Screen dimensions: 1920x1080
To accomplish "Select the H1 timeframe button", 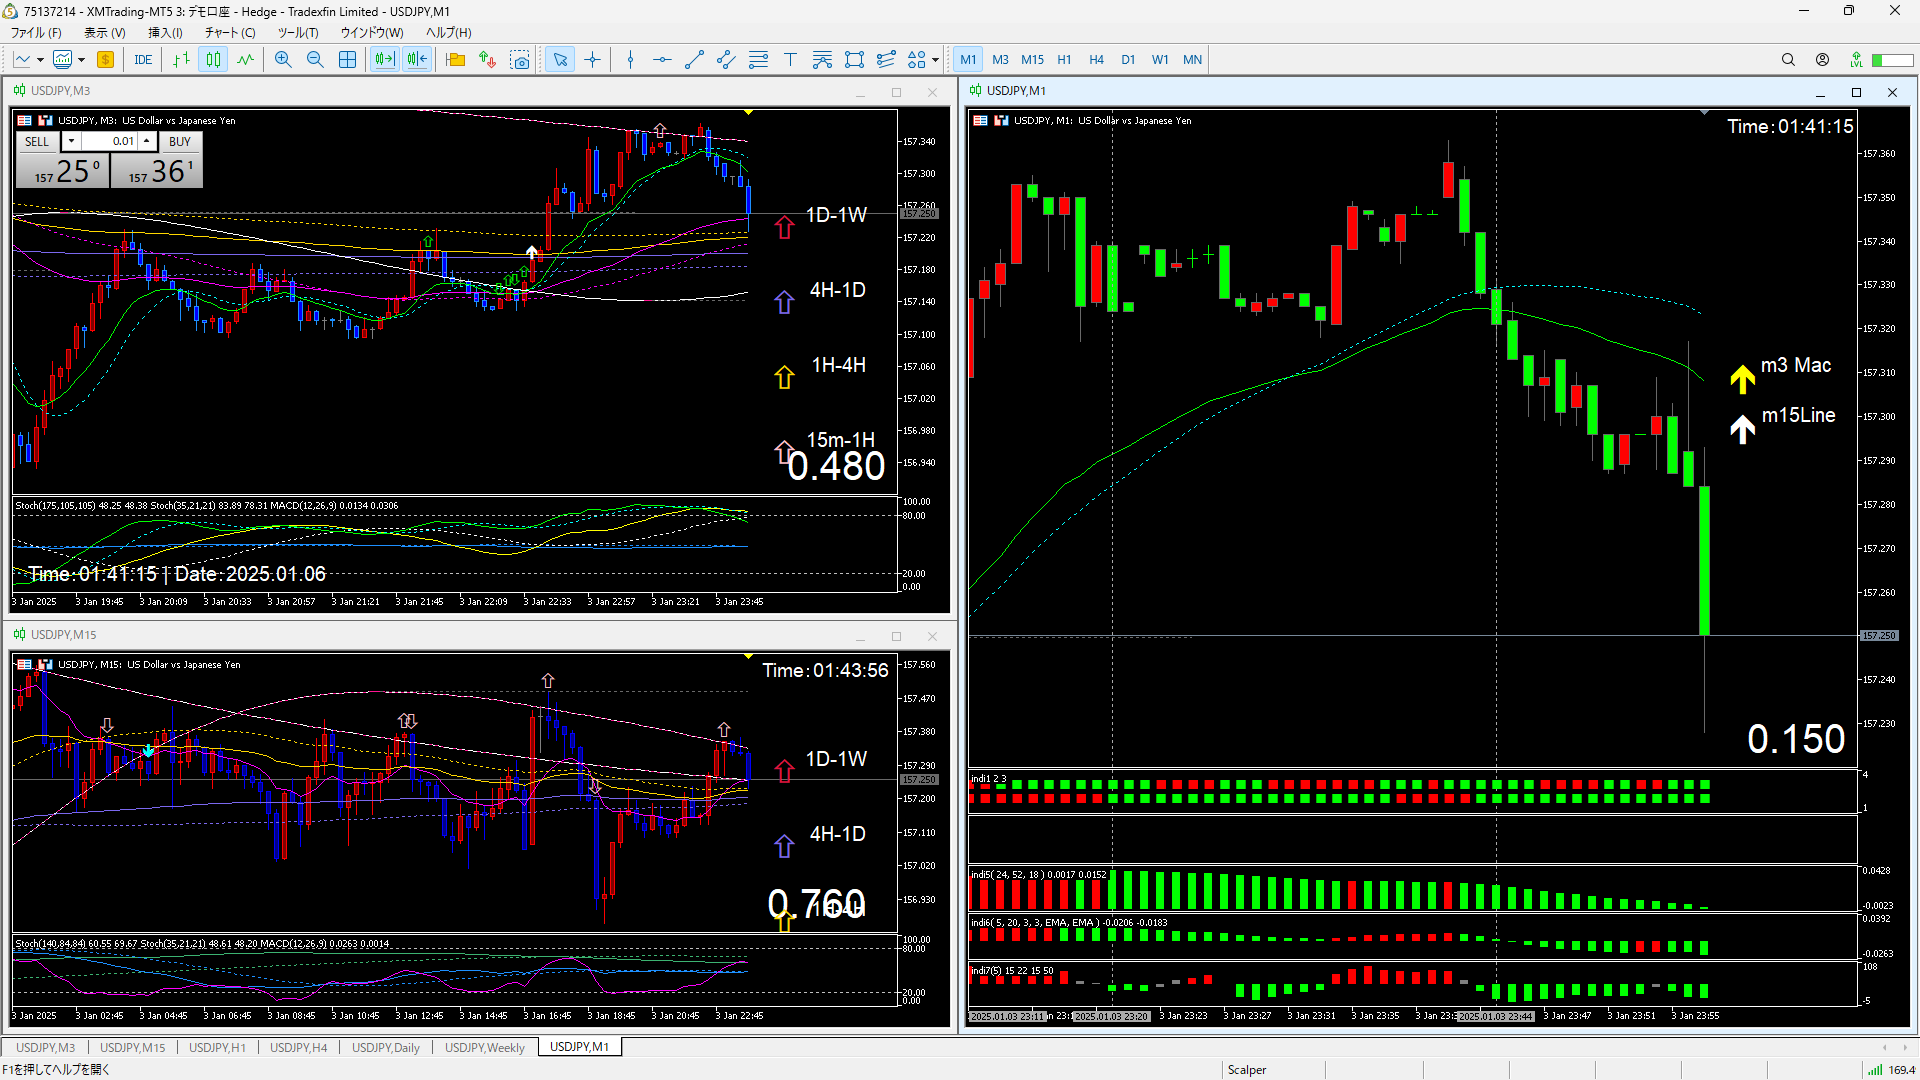I will (x=1064, y=60).
